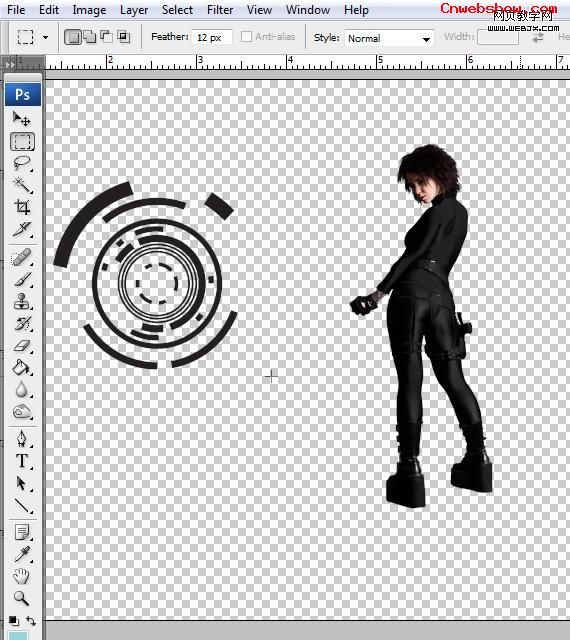
Task: Open the Select menu
Action: coord(177,10)
